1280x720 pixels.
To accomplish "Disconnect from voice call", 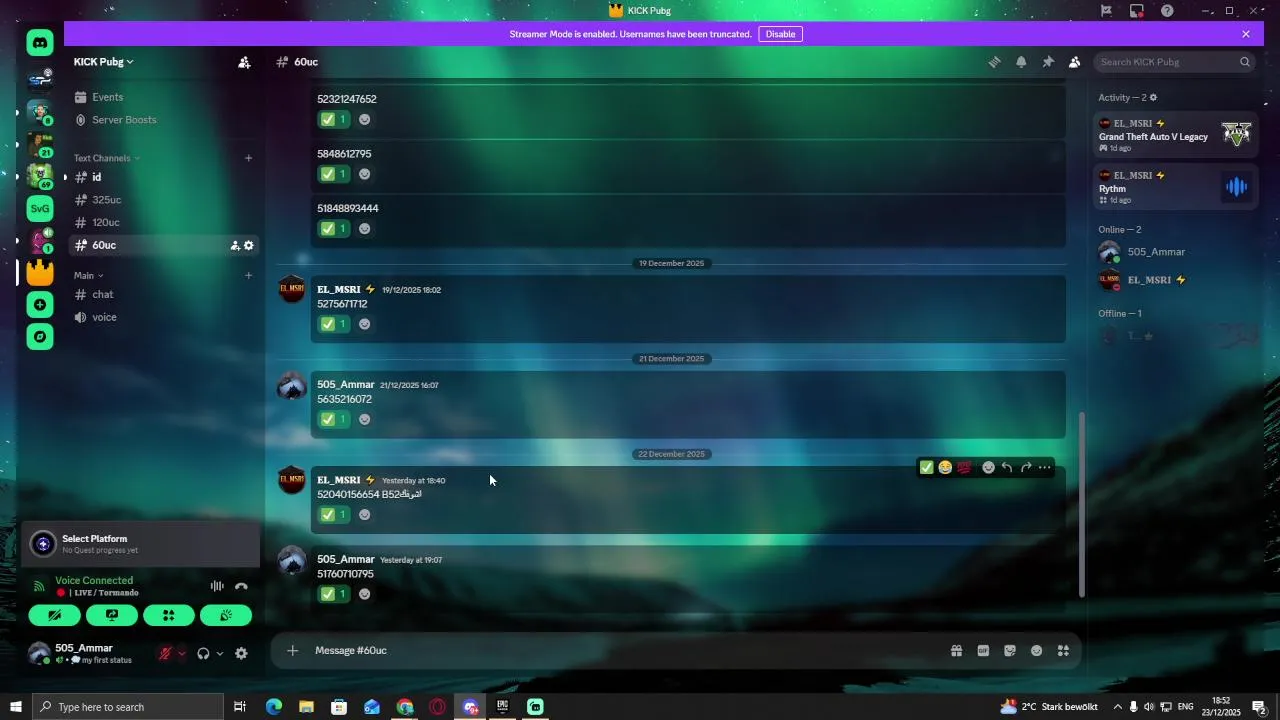I will tap(241, 586).
